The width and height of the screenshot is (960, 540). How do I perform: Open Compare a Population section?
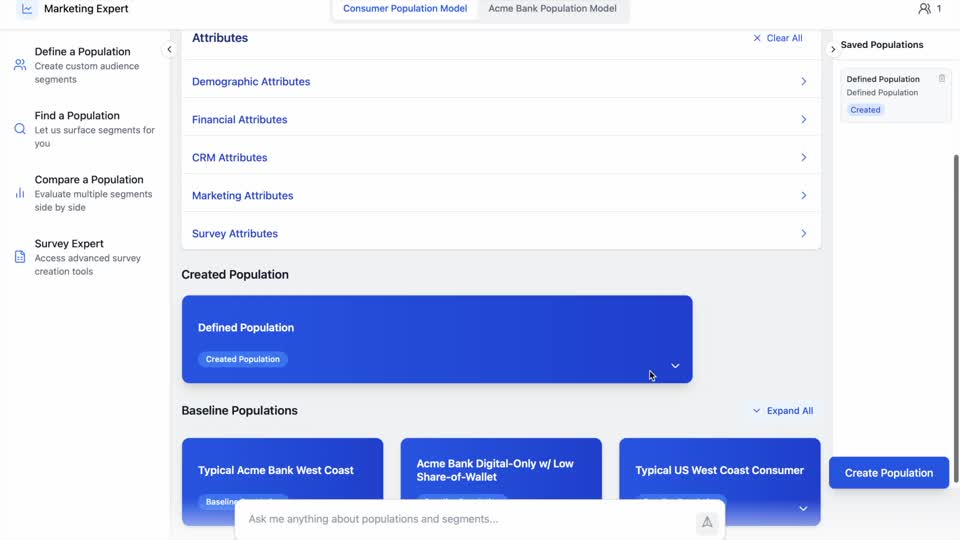coord(86,193)
